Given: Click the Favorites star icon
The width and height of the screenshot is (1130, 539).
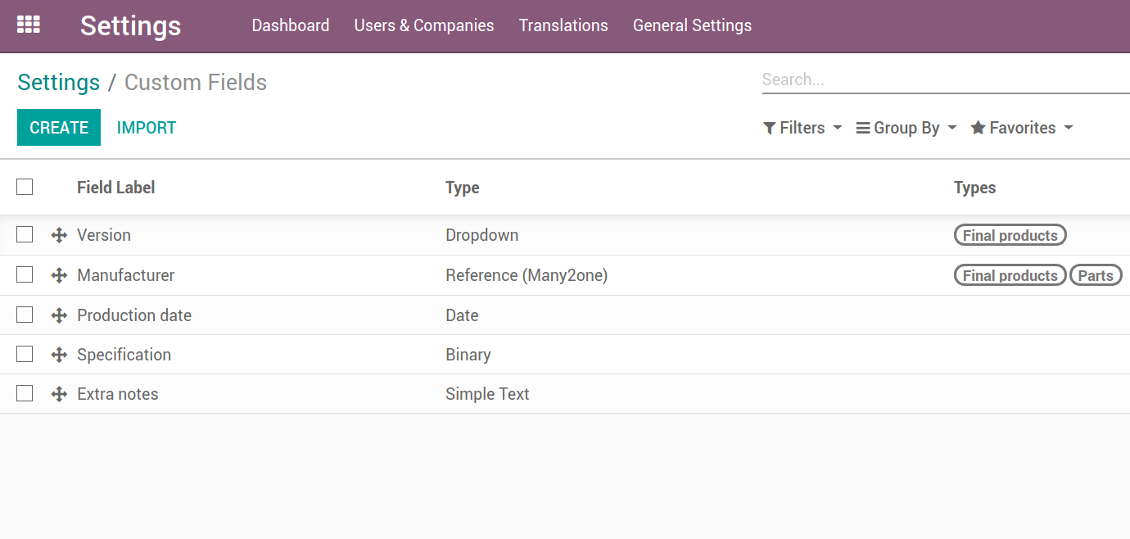Looking at the screenshot, I should 978,128.
